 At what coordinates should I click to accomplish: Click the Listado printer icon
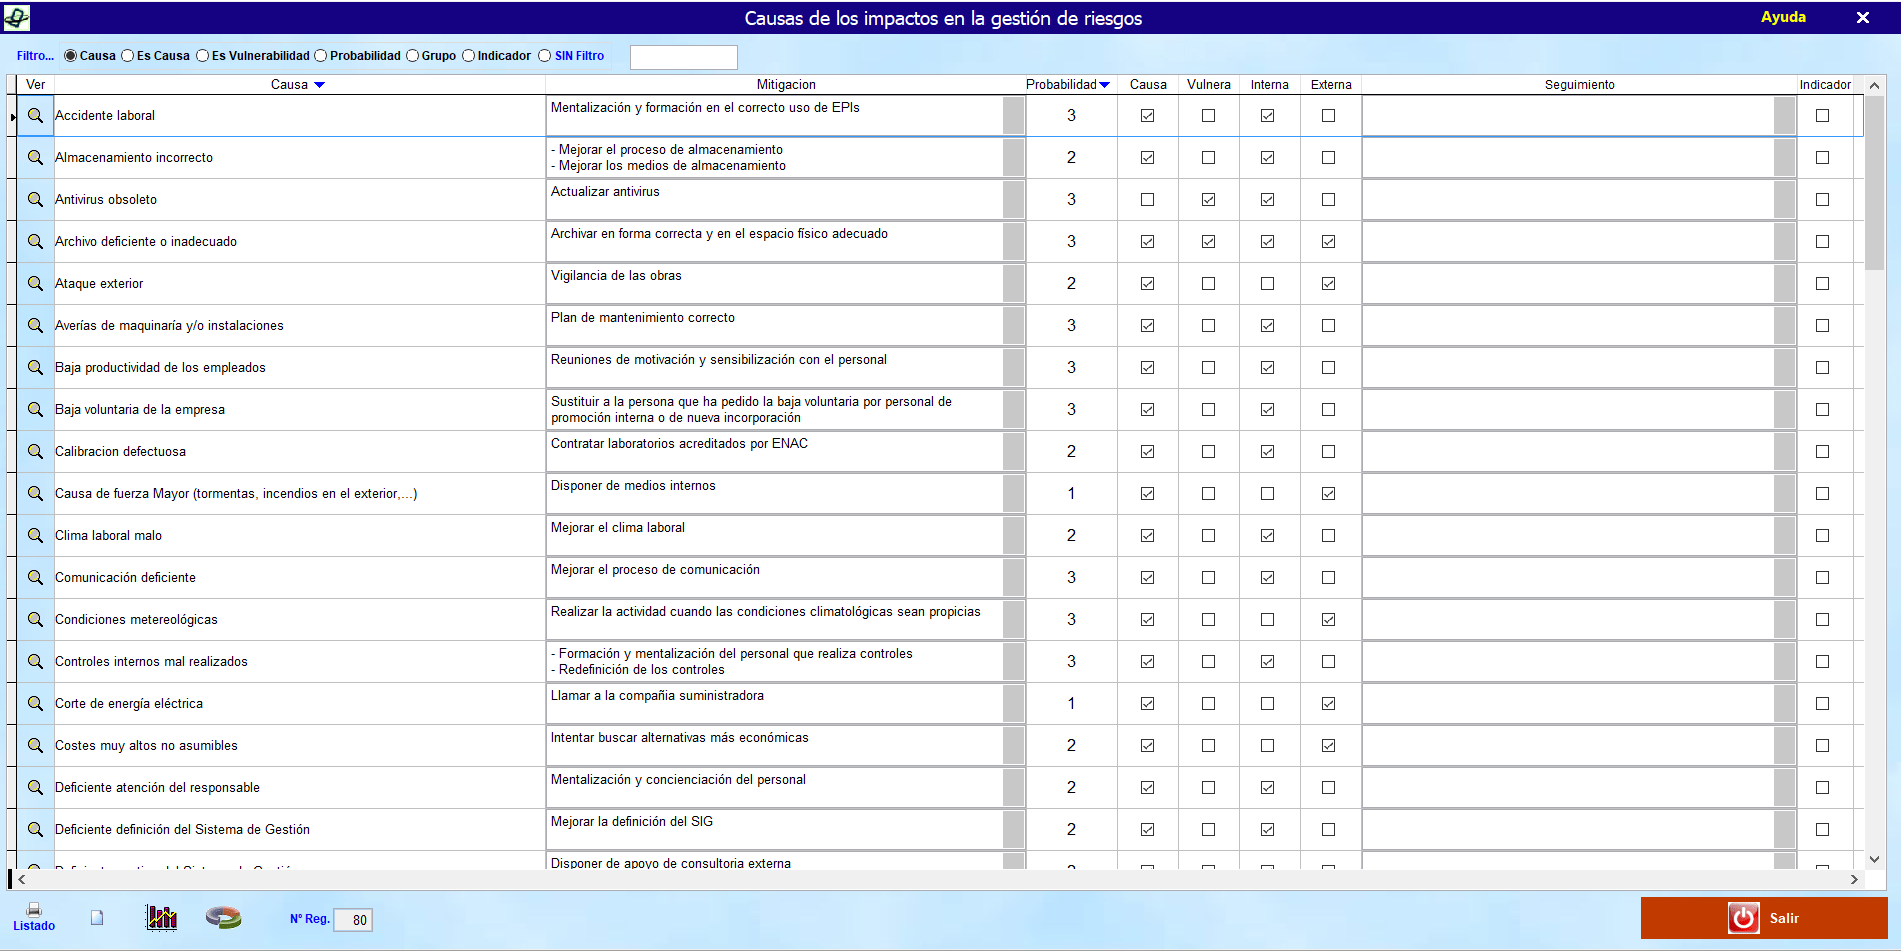pyautogui.click(x=34, y=910)
